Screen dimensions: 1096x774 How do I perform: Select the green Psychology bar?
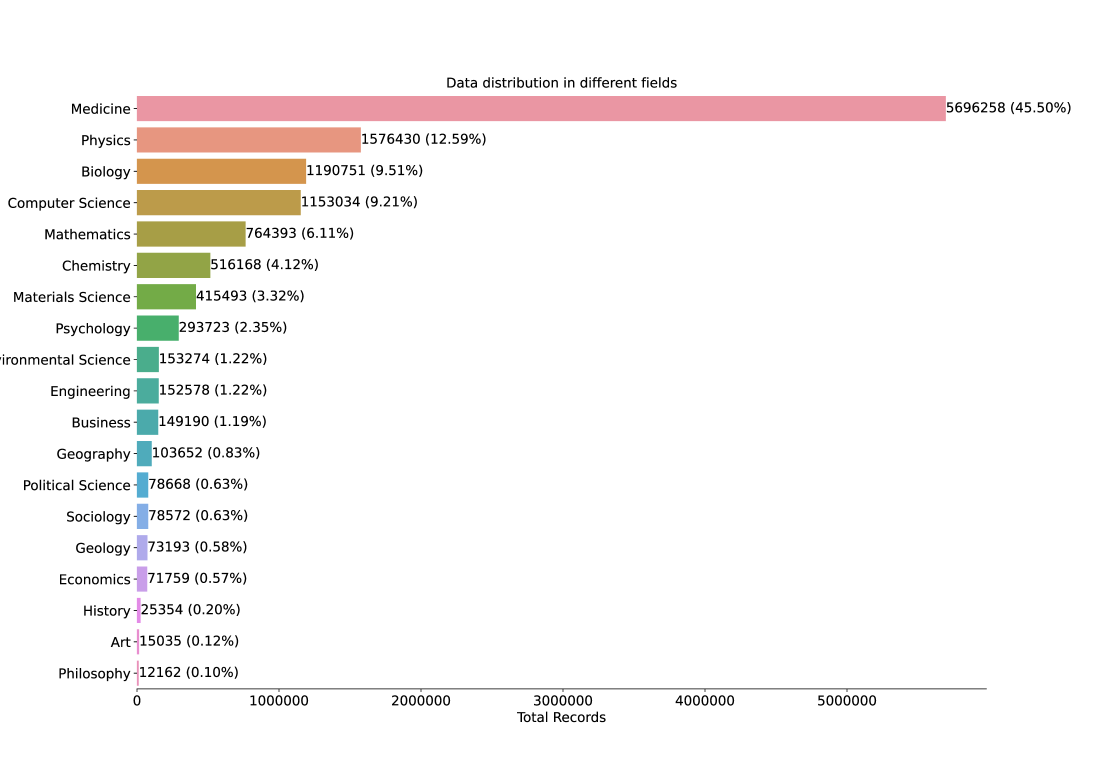tap(157, 328)
